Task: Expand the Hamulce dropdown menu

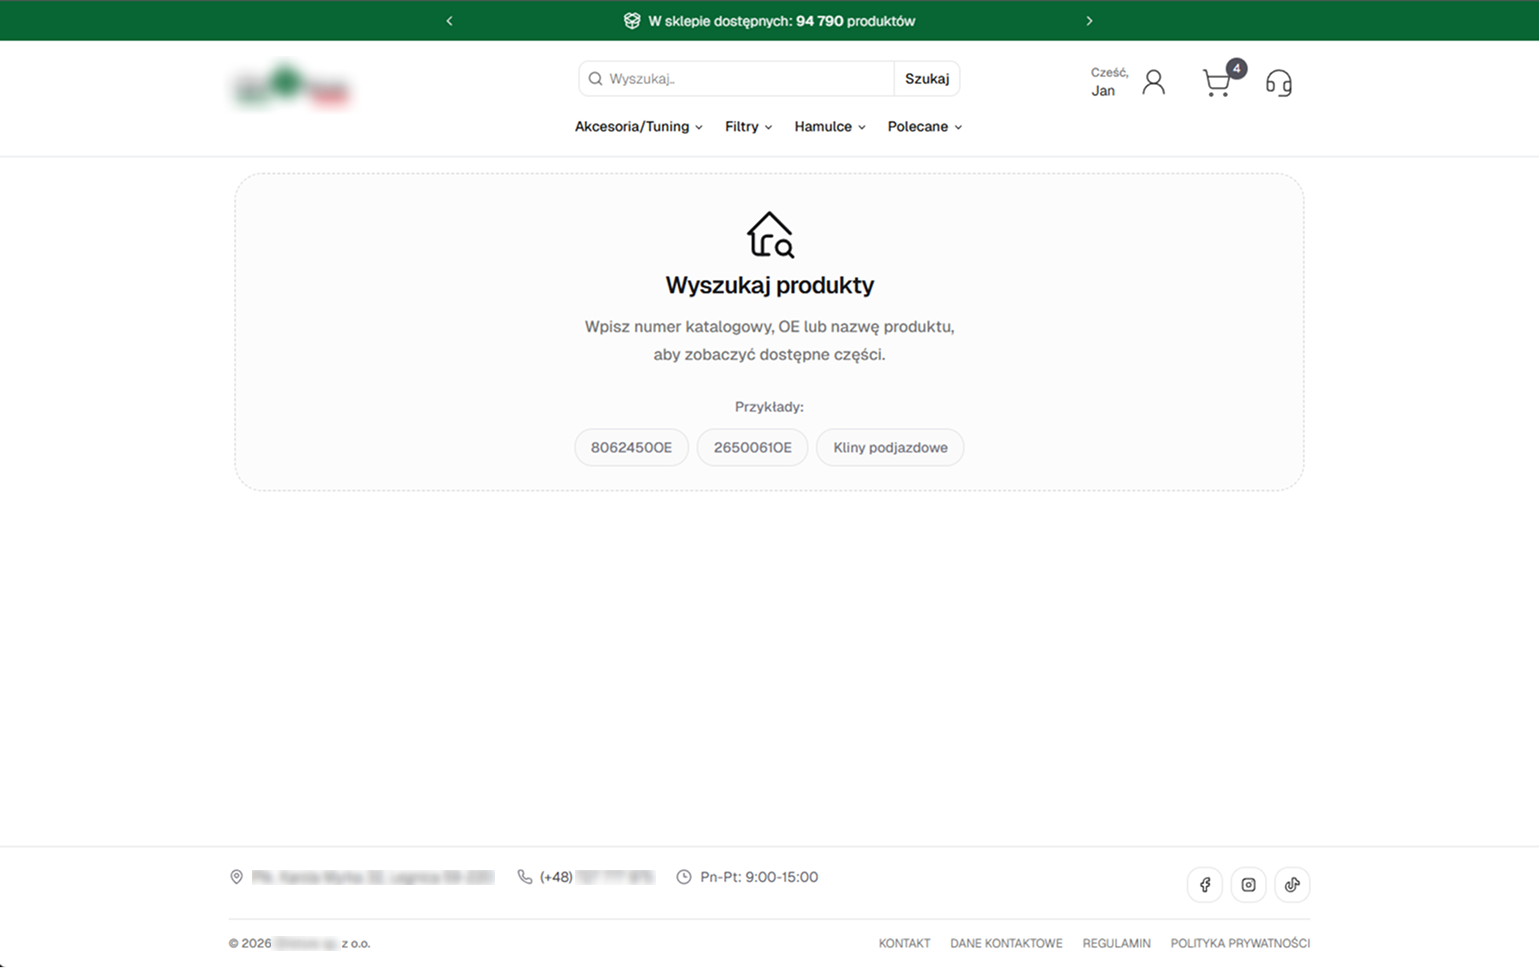Action: 829,127
